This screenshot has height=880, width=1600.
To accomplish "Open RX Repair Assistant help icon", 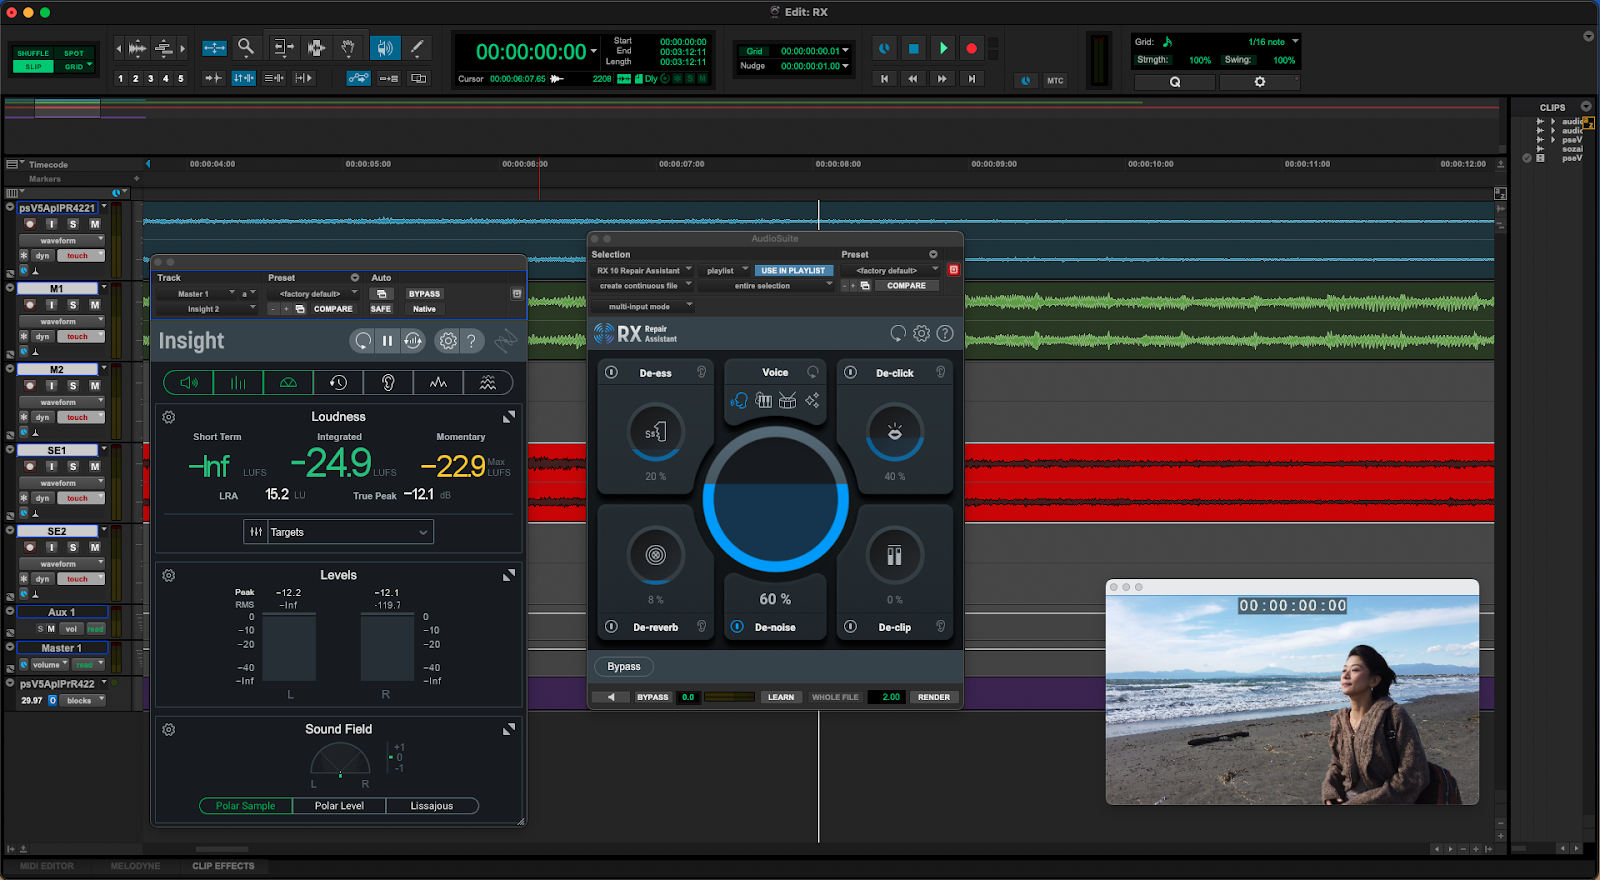I will [x=945, y=333].
